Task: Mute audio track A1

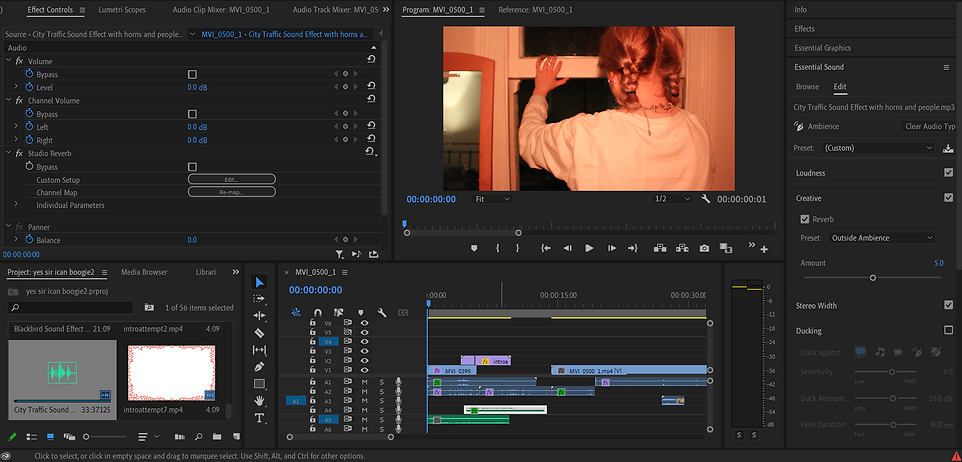Action: tap(364, 382)
